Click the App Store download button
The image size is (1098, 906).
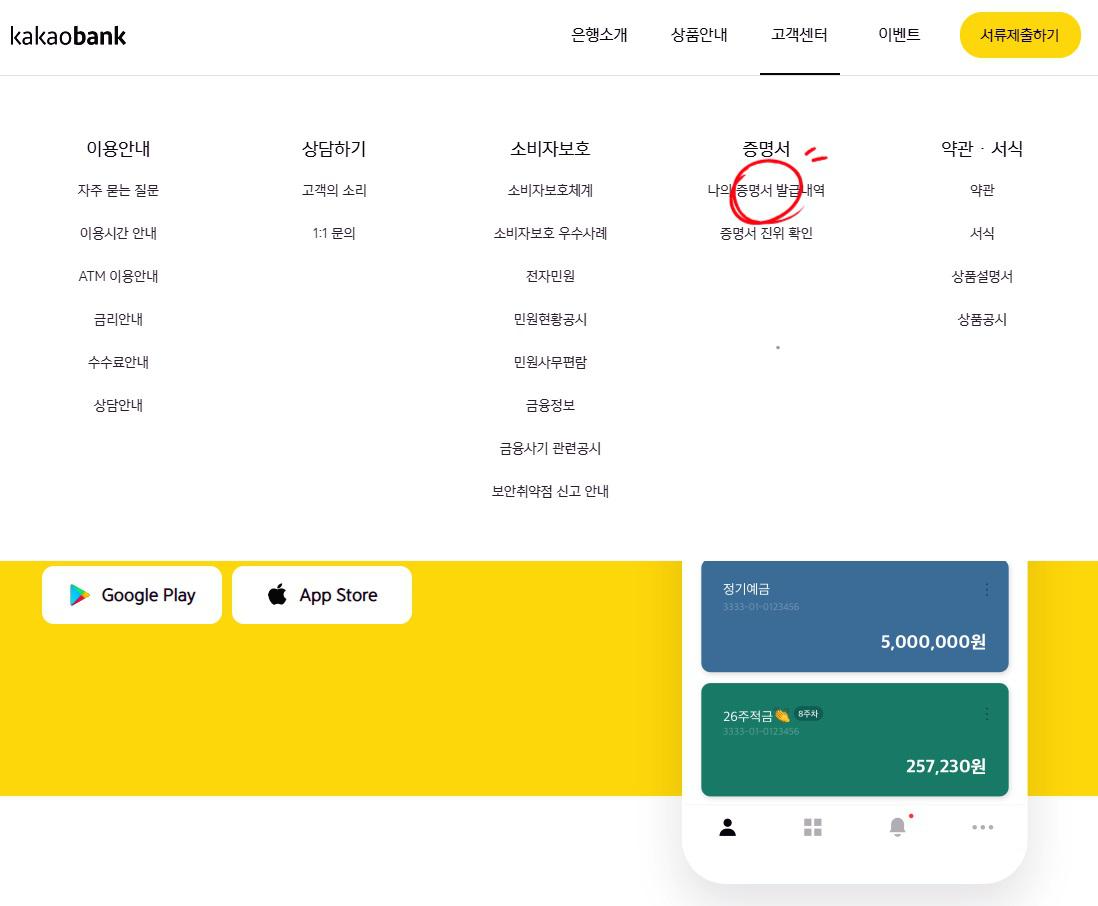tap(322, 595)
